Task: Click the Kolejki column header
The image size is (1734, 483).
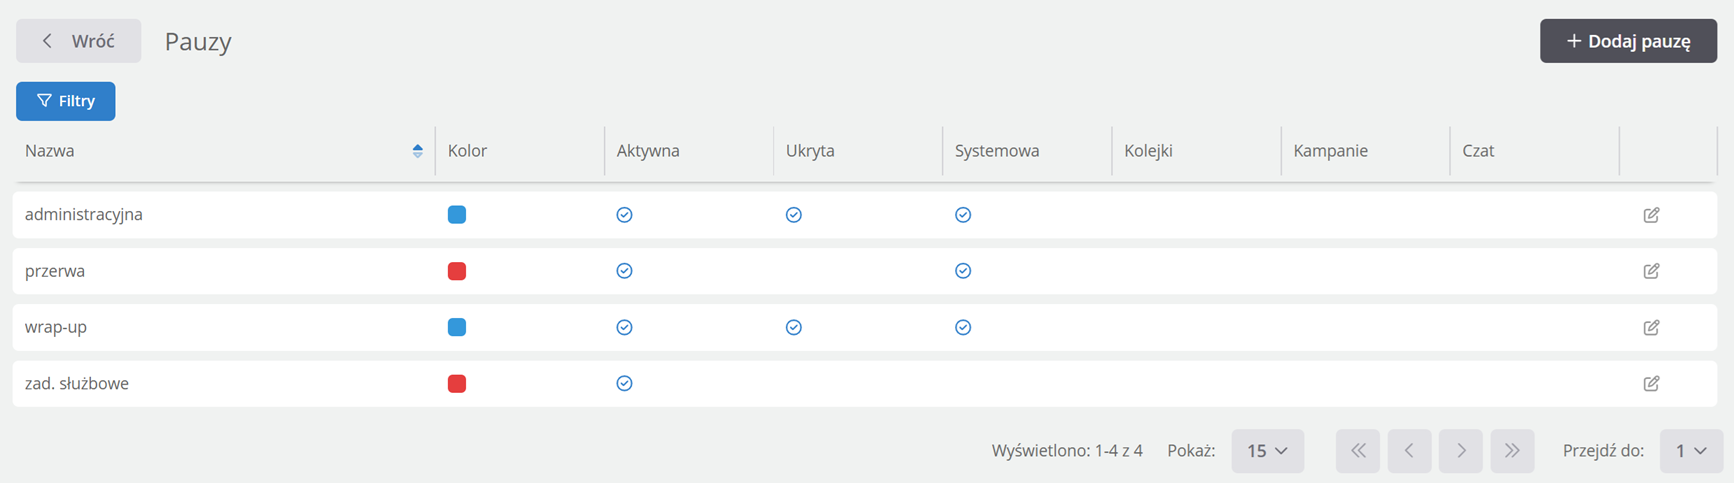Action: 1148,151
